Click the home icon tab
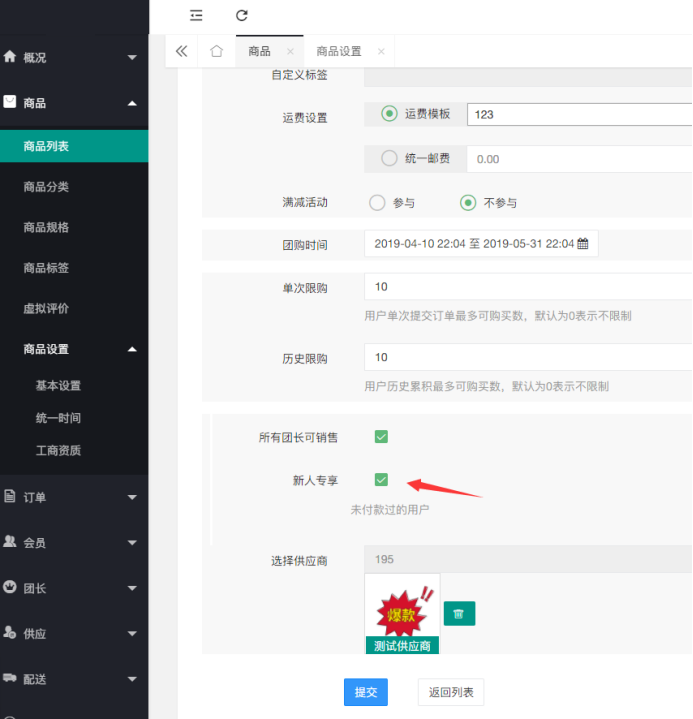The image size is (693, 719). tap(216, 51)
